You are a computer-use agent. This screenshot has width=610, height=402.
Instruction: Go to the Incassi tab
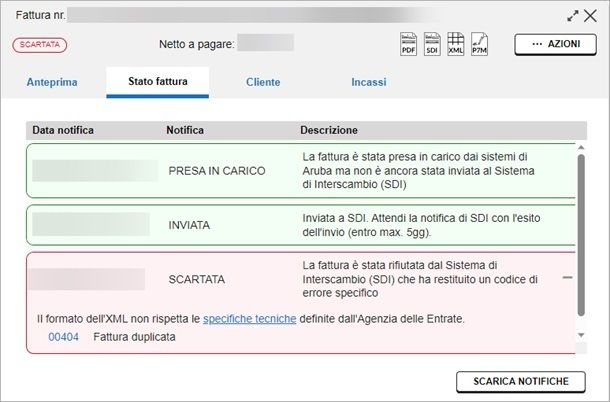(369, 82)
